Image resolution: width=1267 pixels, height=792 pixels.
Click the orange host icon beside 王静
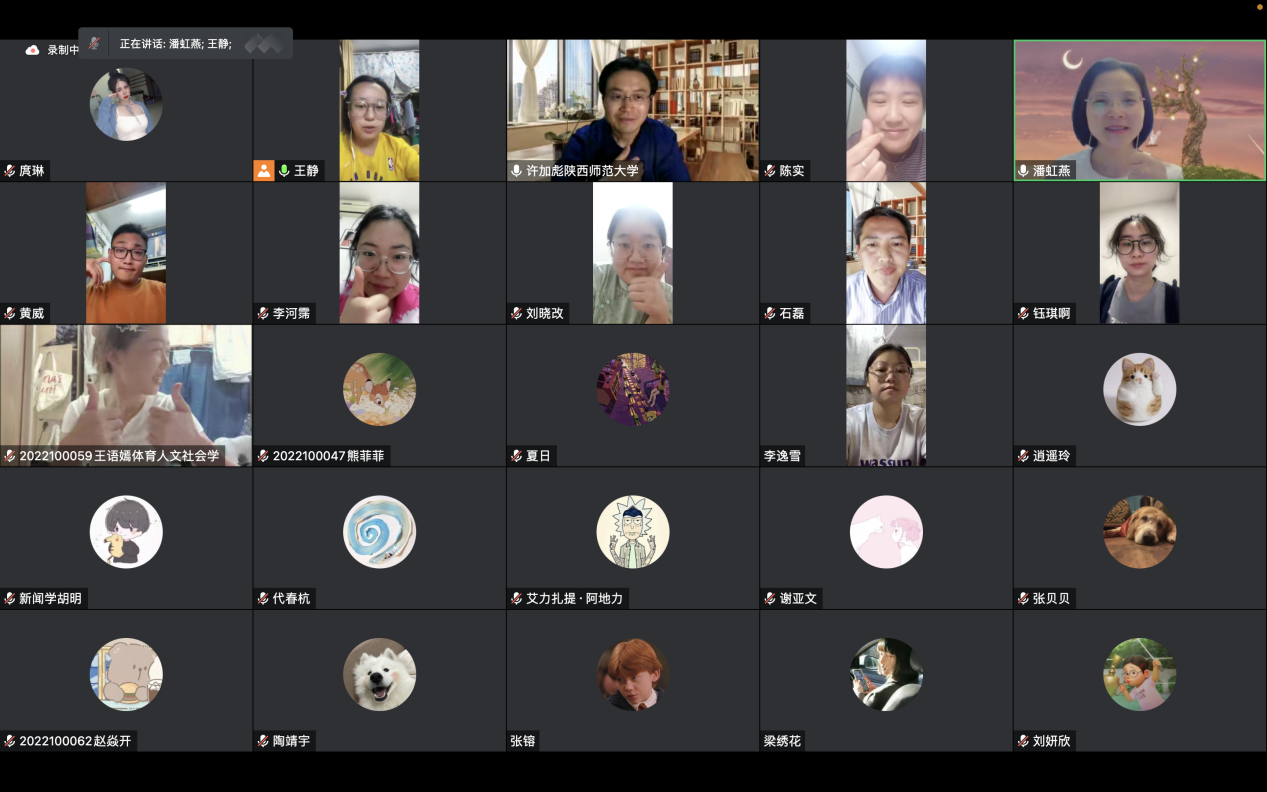click(x=264, y=170)
